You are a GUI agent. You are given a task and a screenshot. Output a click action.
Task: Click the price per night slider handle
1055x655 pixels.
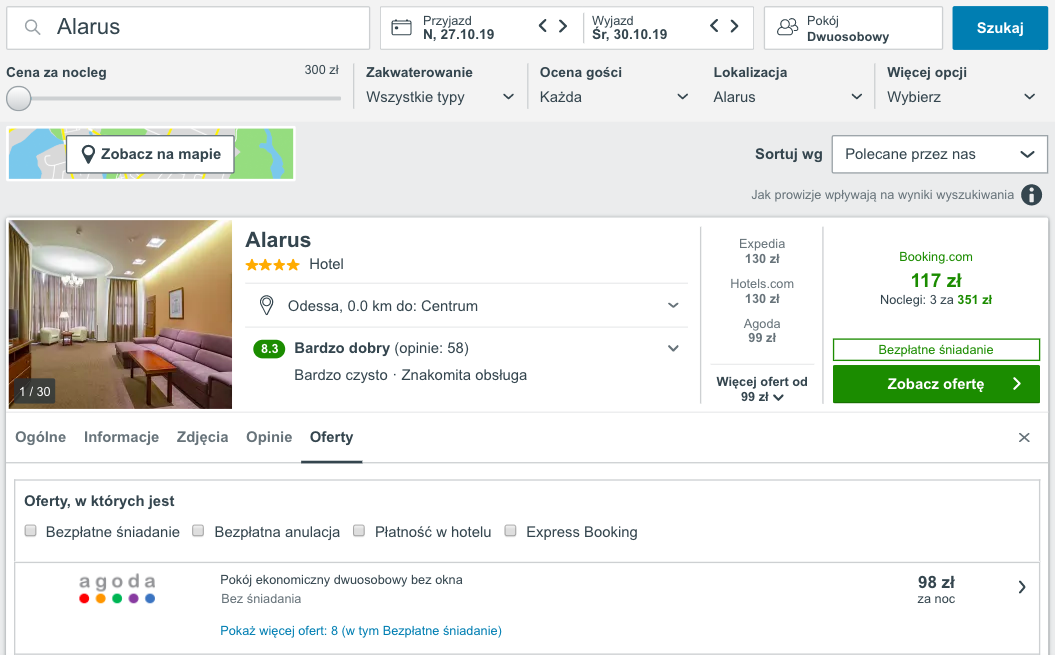[19, 98]
